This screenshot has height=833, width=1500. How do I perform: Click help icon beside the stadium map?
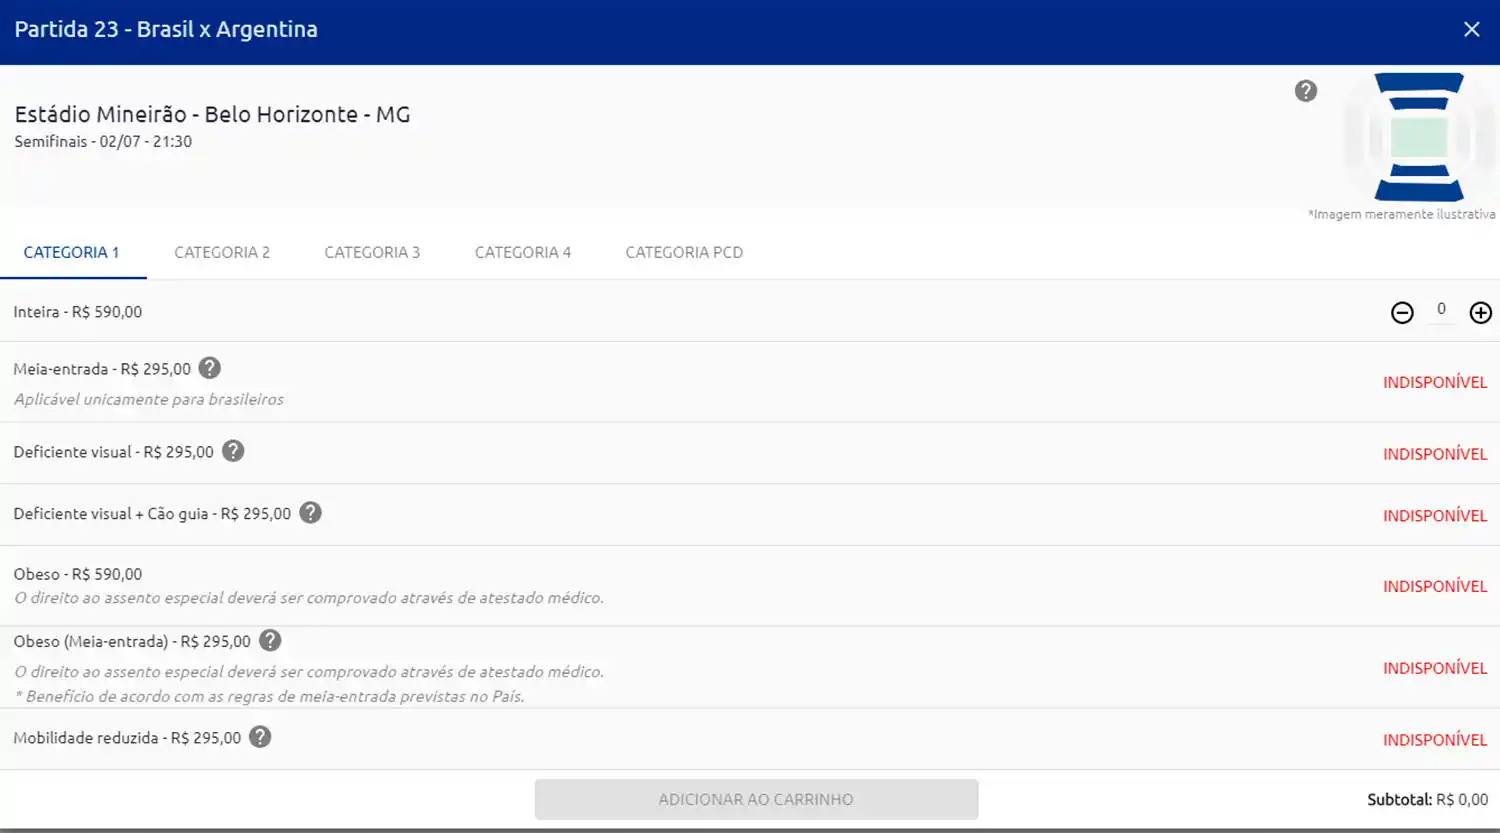pos(1306,91)
